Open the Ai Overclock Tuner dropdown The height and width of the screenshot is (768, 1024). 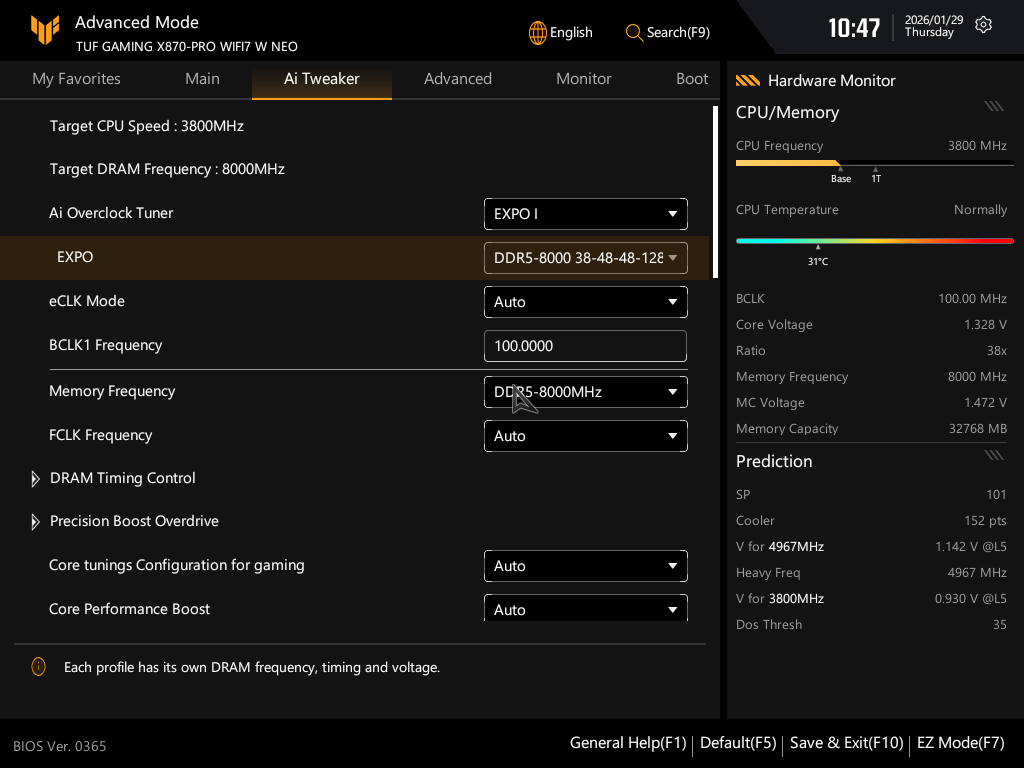[x=585, y=214]
